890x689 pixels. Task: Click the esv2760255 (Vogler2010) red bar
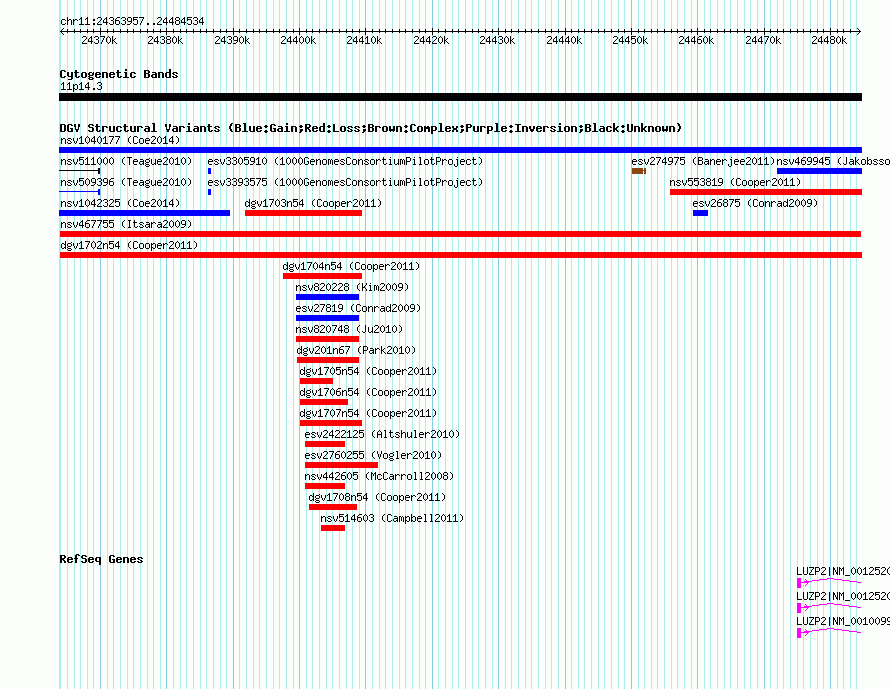coord(341,465)
